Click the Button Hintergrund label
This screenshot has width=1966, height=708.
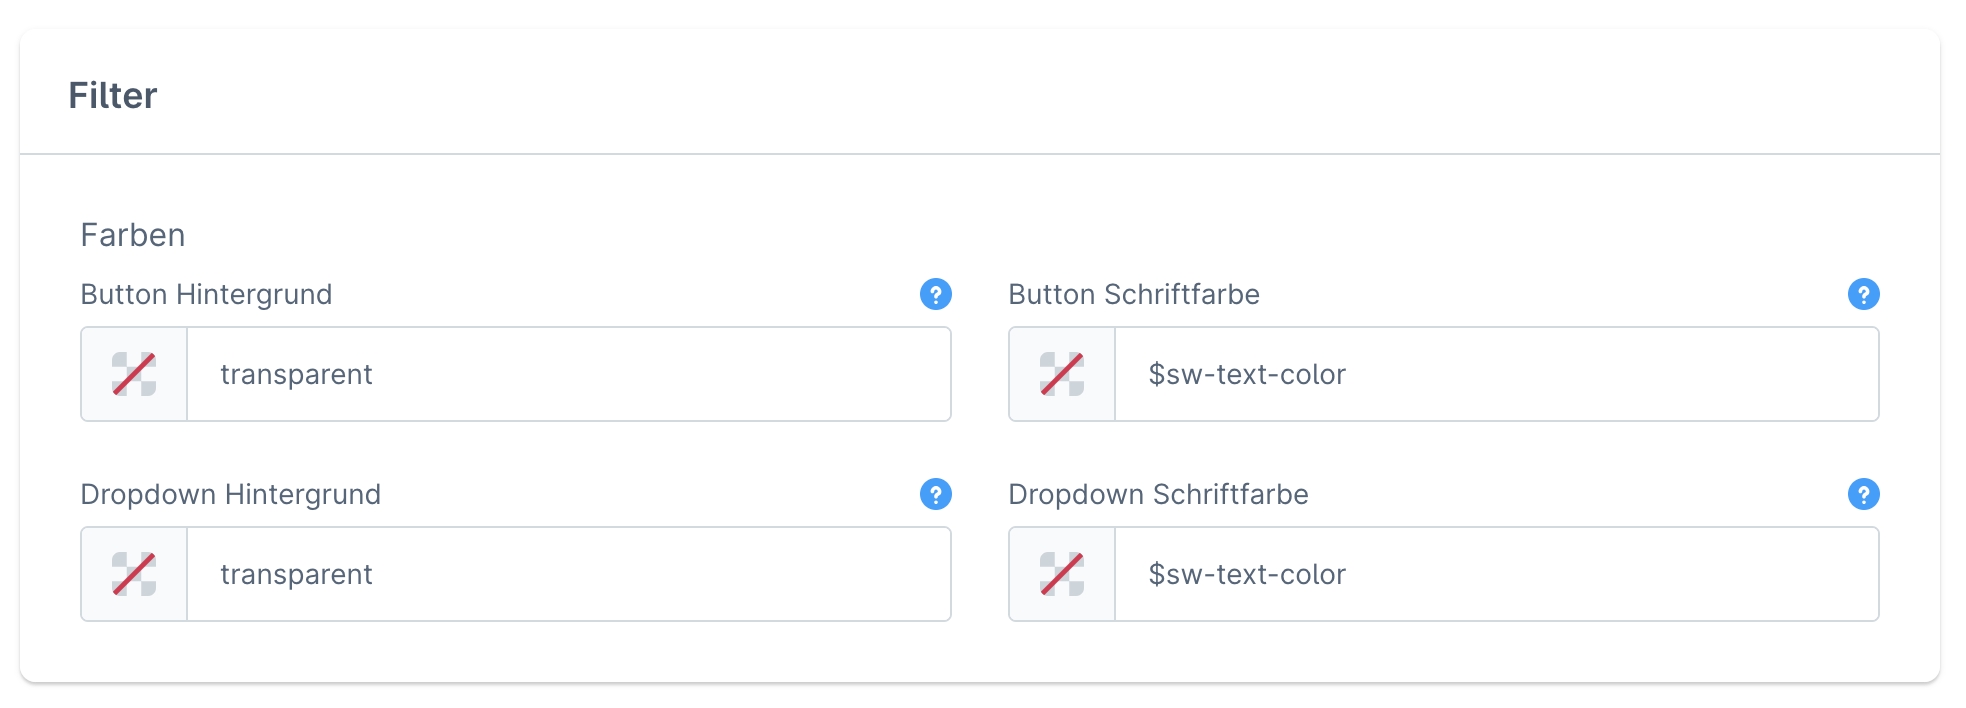coord(206,295)
